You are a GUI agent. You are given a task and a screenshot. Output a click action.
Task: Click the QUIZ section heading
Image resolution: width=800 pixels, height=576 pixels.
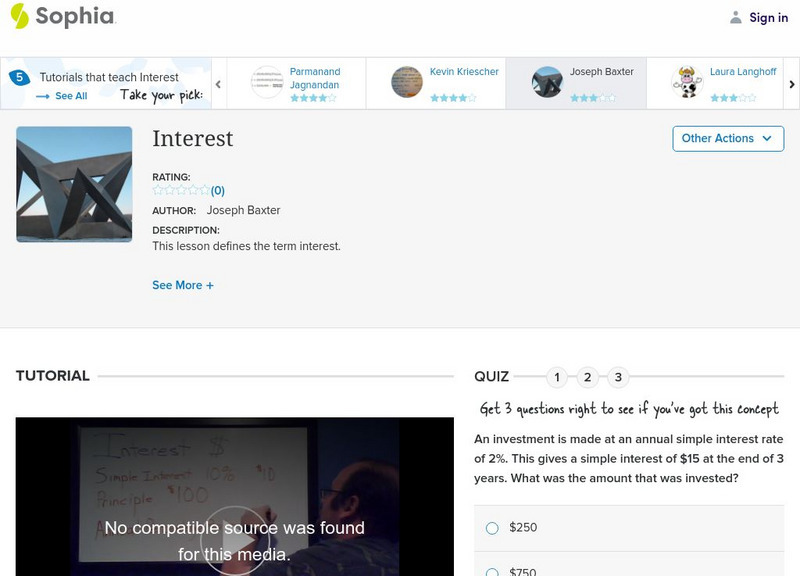[x=491, y=377]
